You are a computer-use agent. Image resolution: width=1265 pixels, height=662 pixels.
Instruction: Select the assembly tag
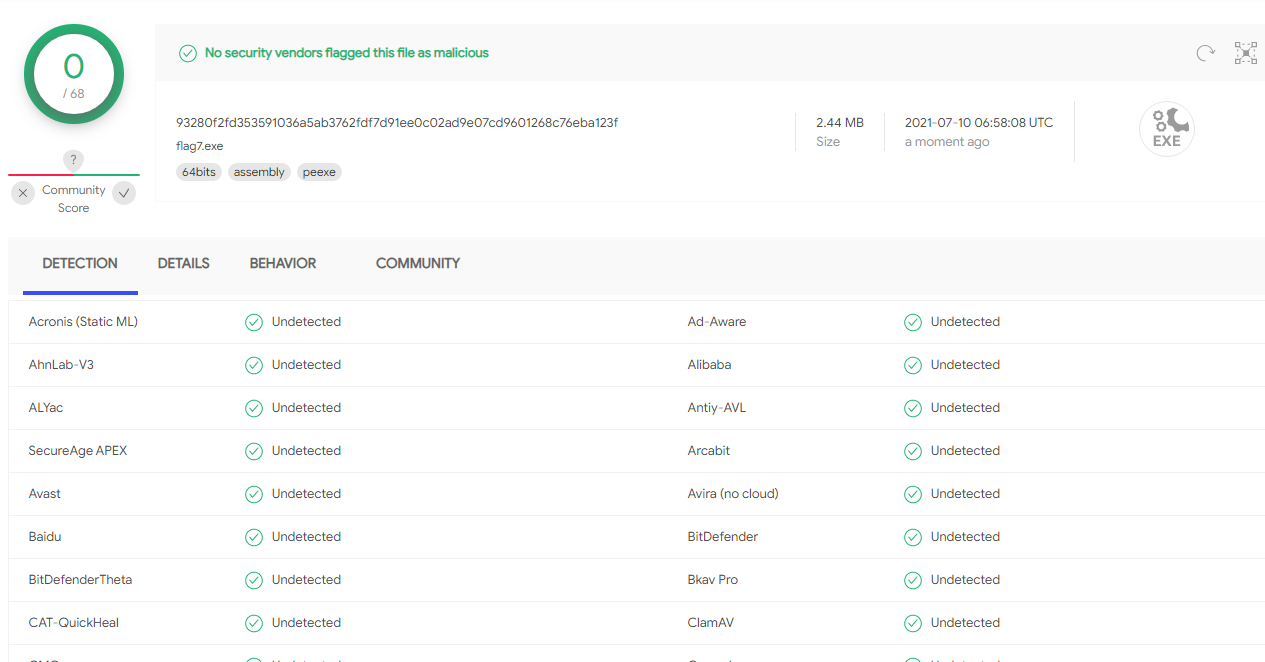point(259,172)
